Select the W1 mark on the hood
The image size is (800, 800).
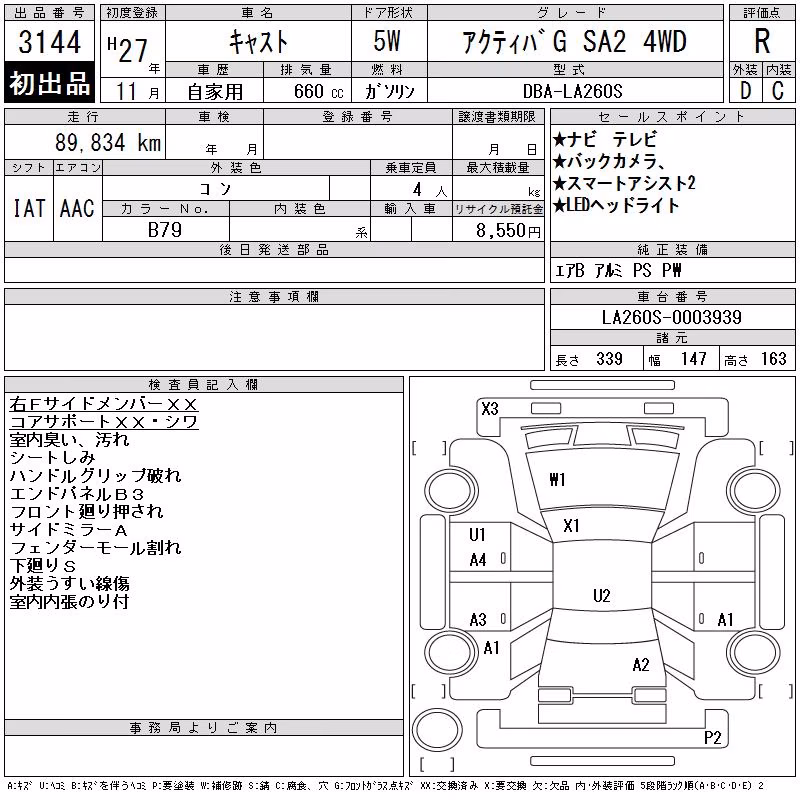[x=557, y=480]
